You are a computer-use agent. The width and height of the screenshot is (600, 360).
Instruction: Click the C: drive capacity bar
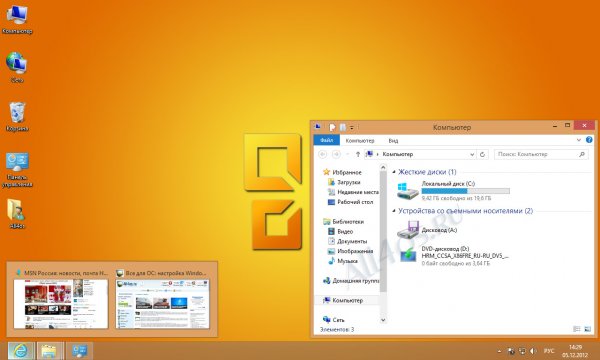465,191
